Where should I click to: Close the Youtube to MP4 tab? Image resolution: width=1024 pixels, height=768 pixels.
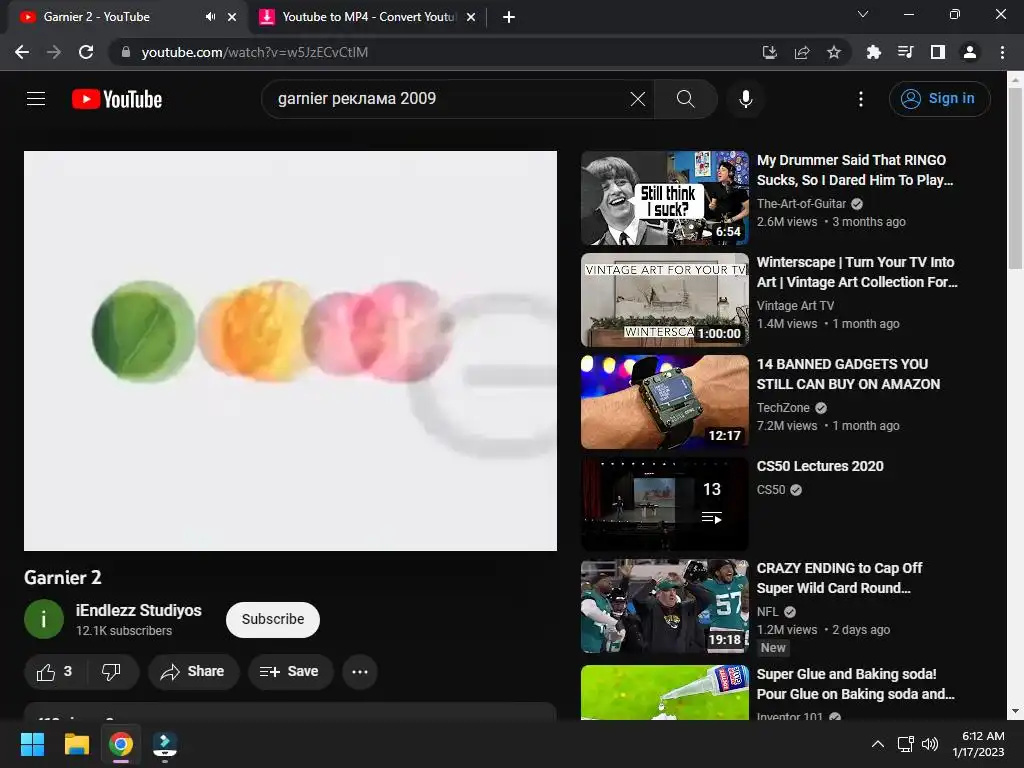(471, 17)
